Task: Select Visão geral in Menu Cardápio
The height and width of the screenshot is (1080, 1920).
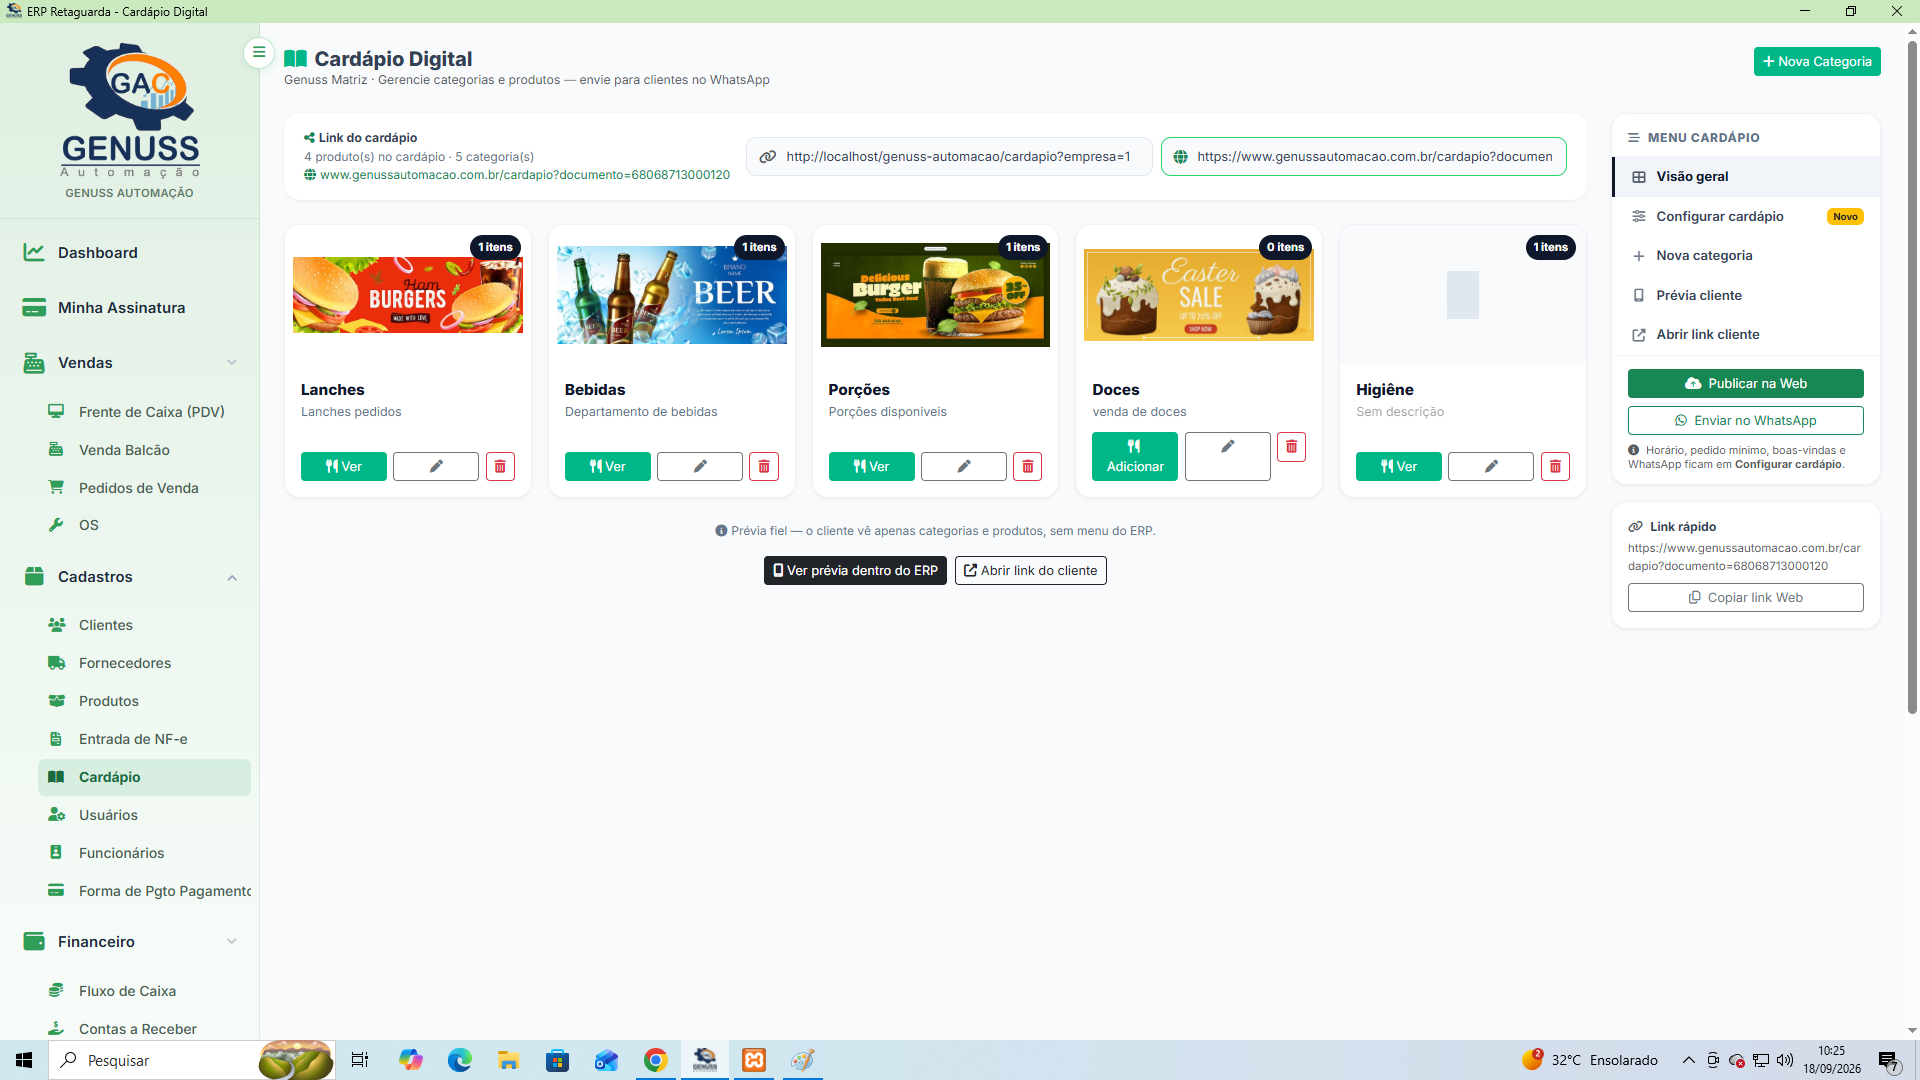Action: point(1746,177)
